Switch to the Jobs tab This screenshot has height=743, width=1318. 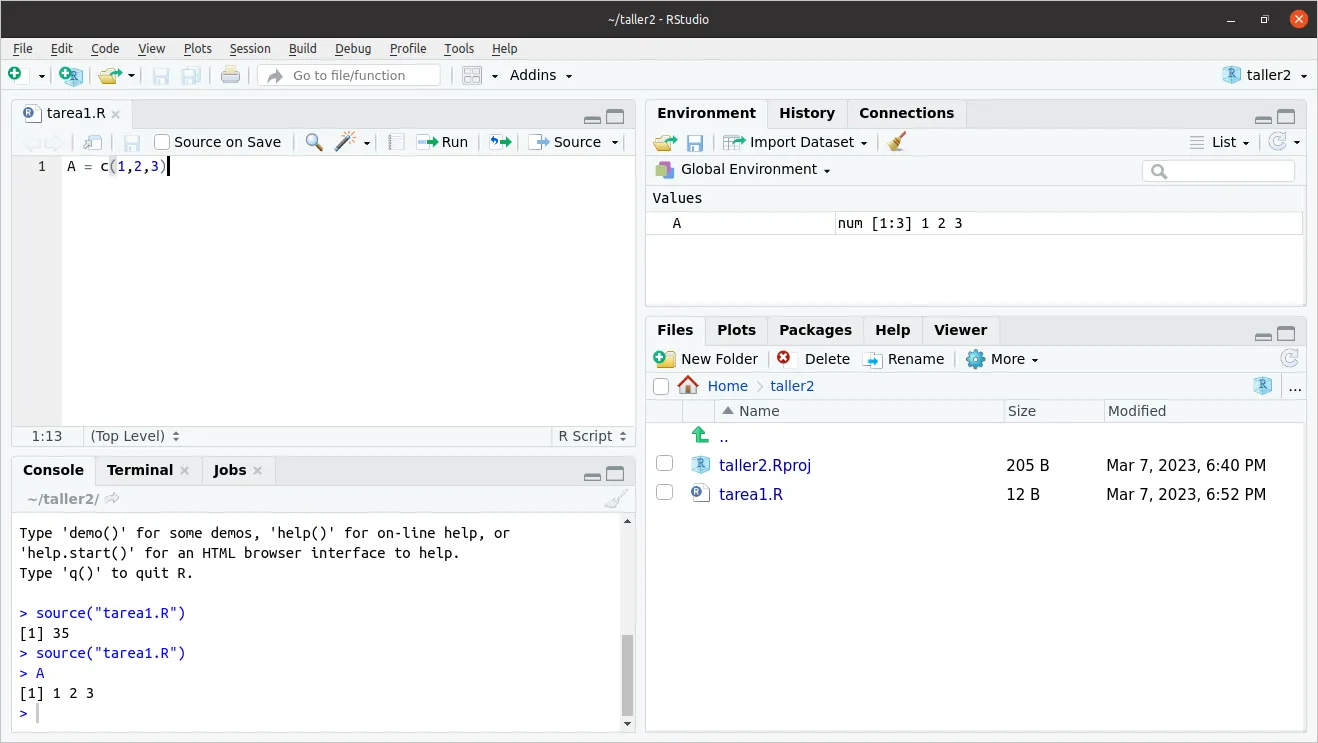point(230,470)
